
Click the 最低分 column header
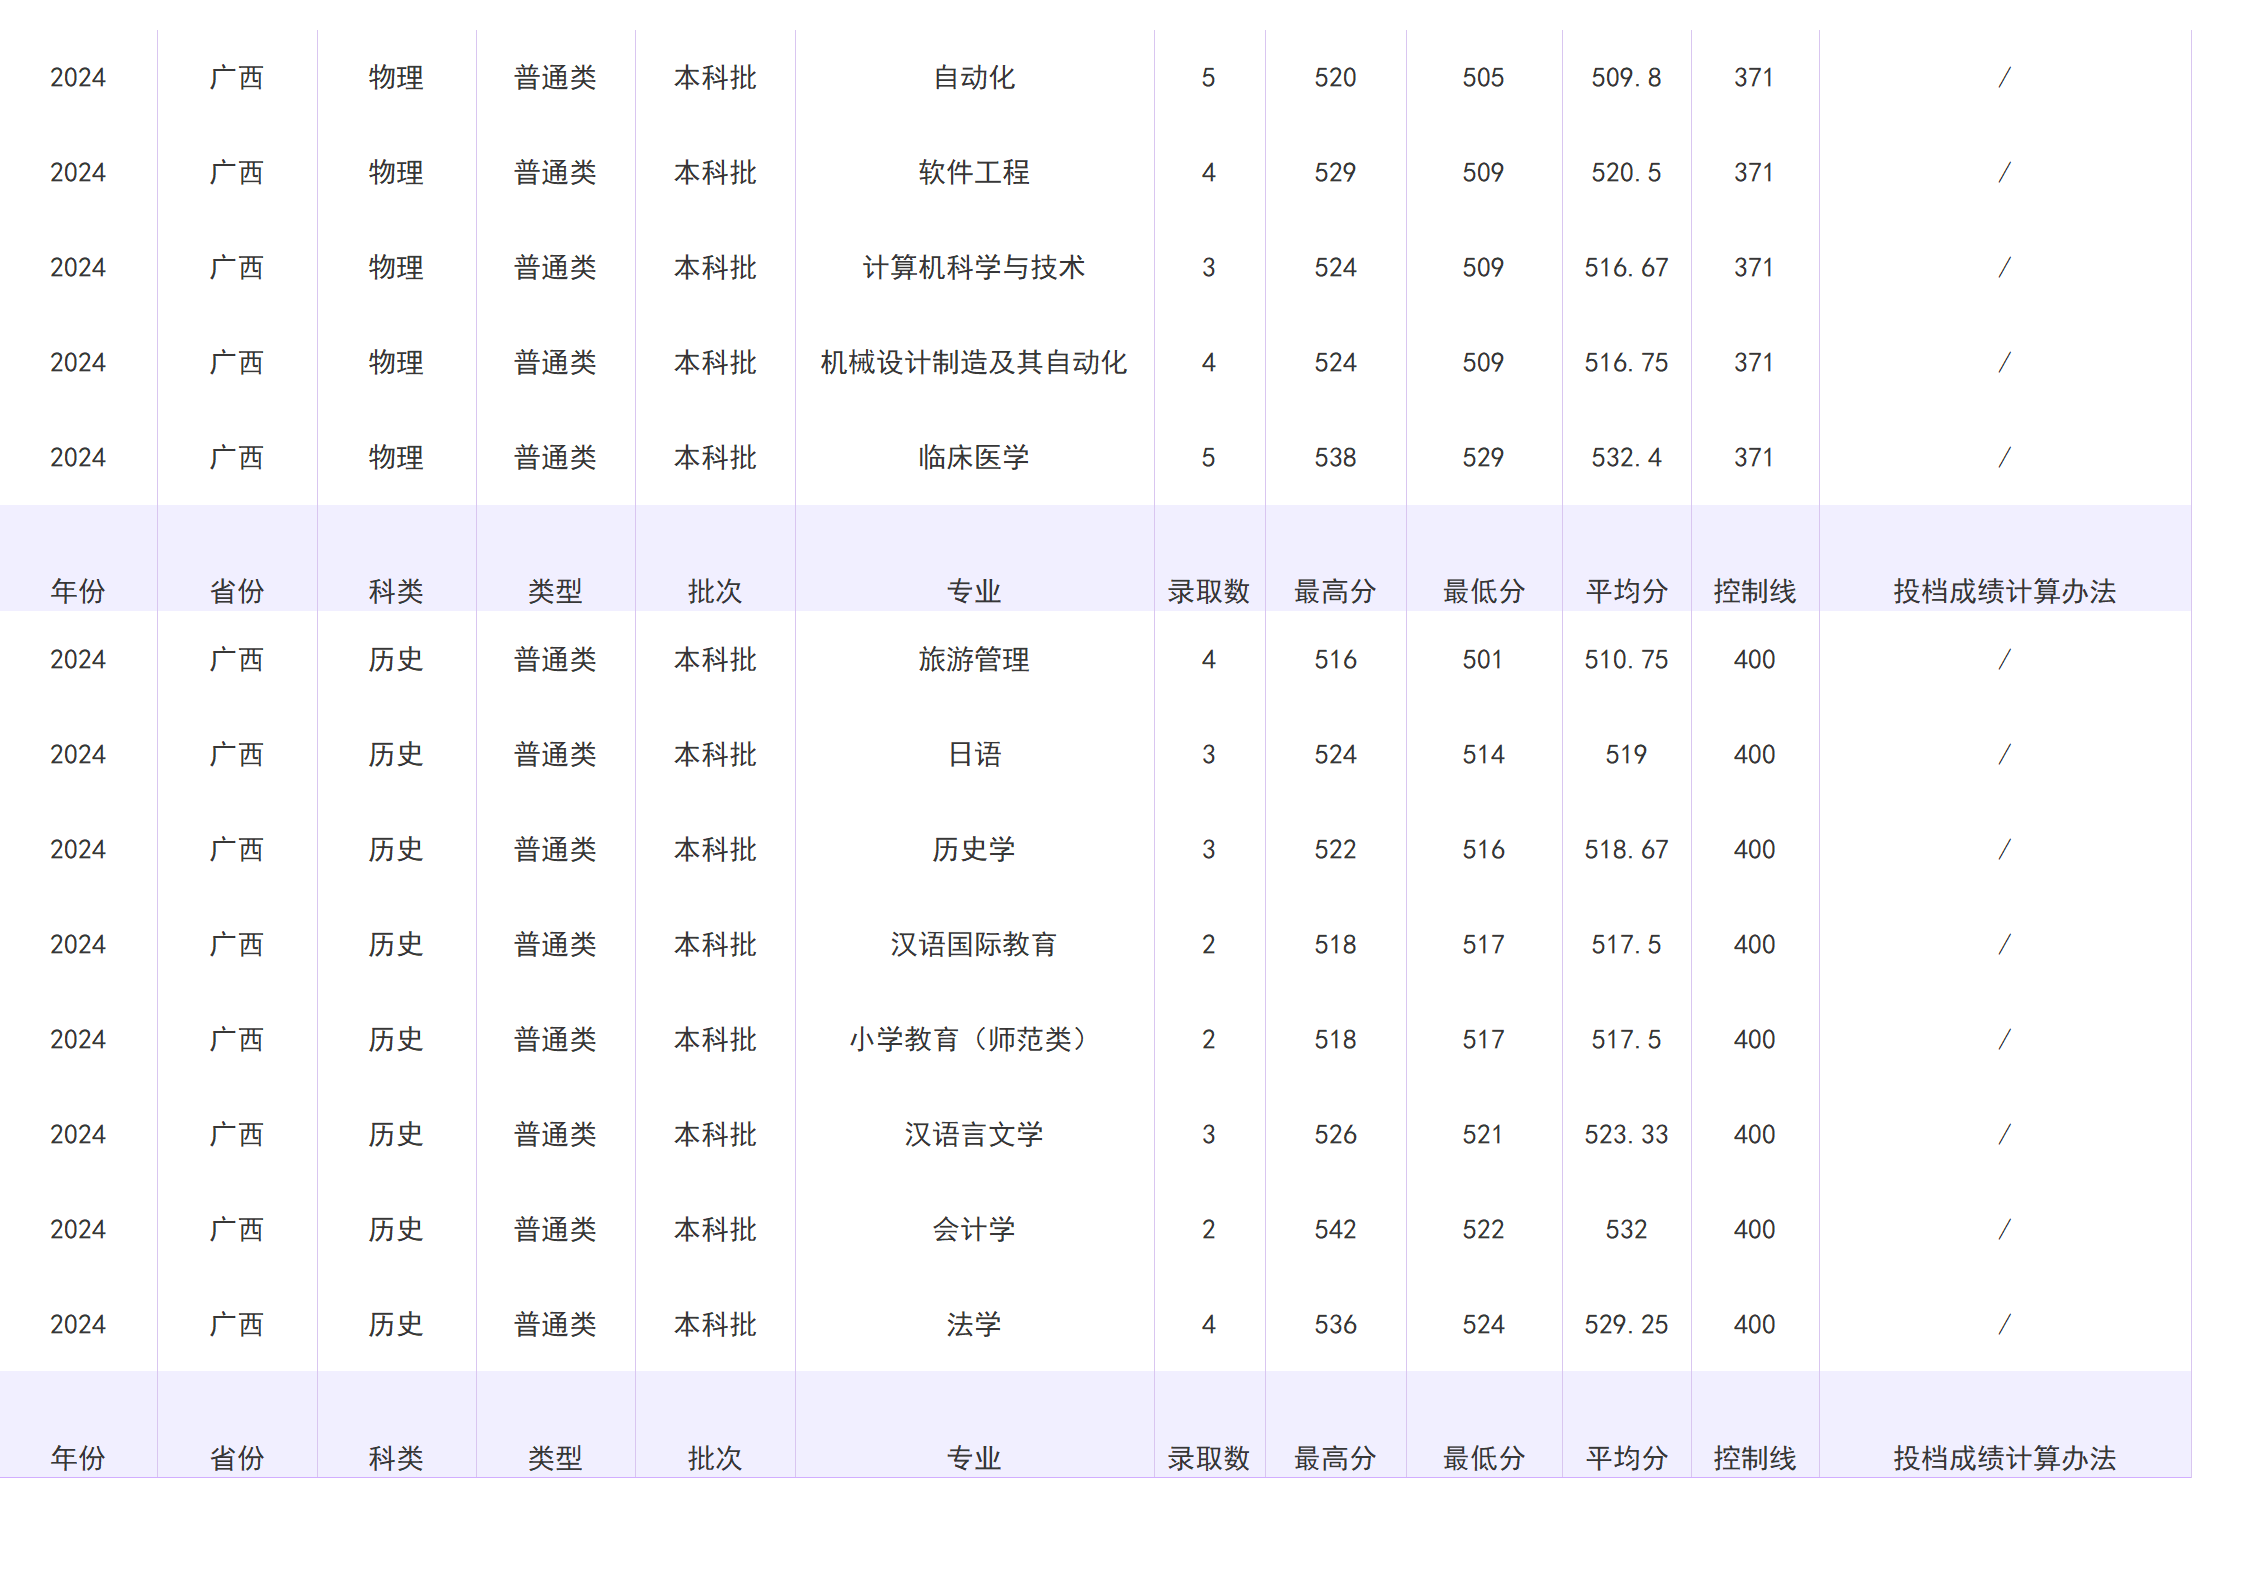click(1484, 590)
